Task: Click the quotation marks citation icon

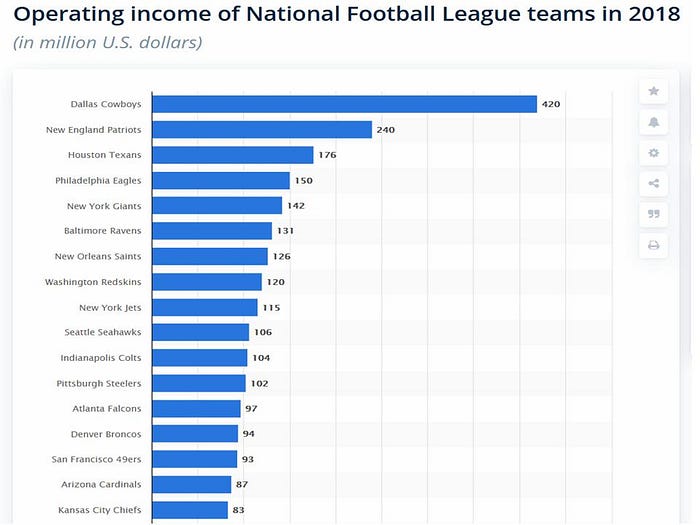Action: tap(654, 214)
